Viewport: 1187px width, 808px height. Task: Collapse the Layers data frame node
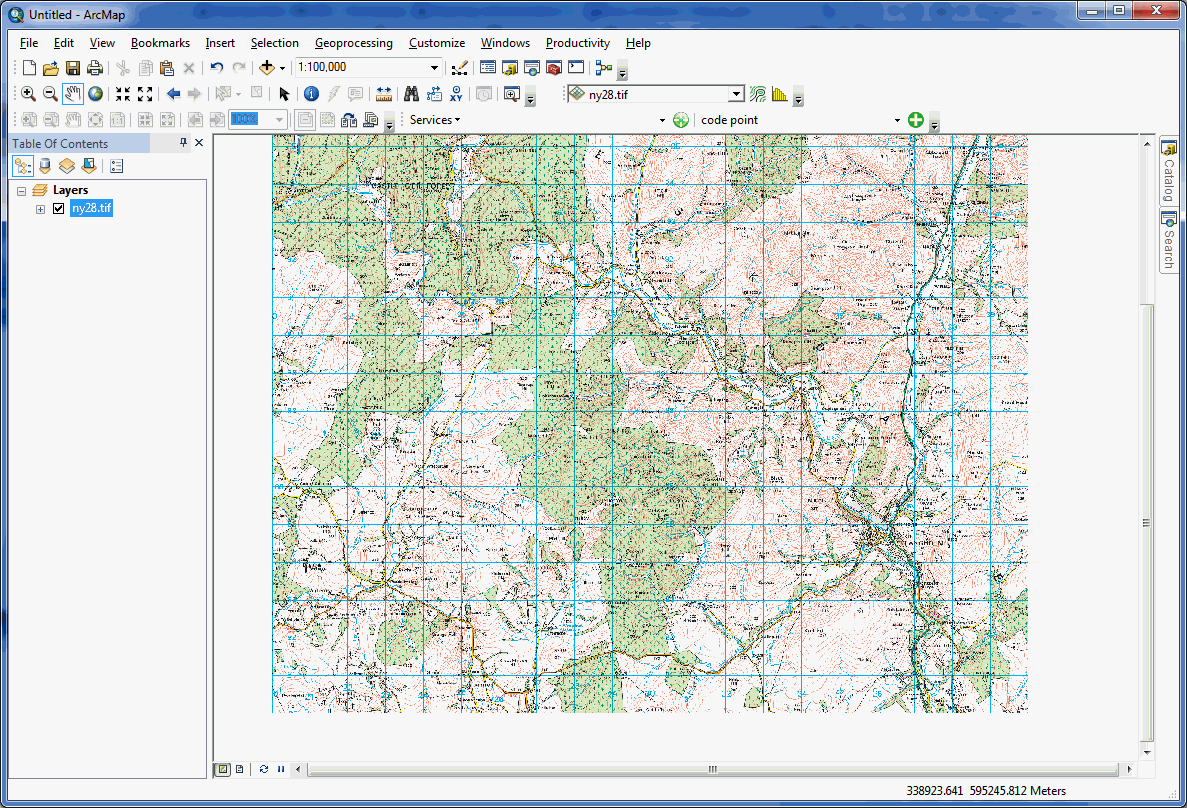tap(21, 191)
